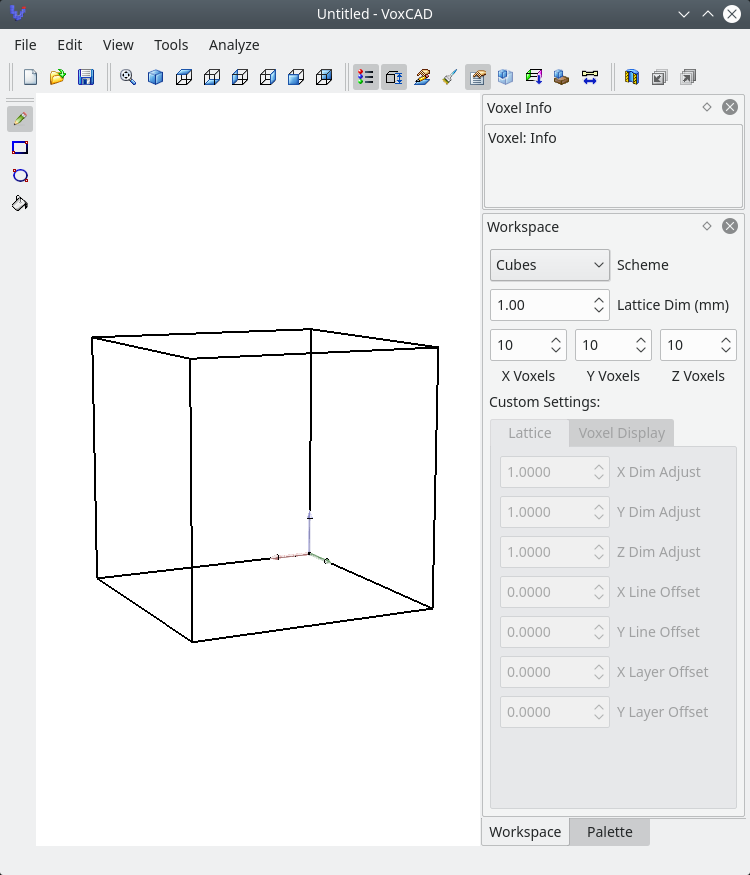
Task: Toggle the voxel info panel toolbar button
Action: tap(478, 77)
